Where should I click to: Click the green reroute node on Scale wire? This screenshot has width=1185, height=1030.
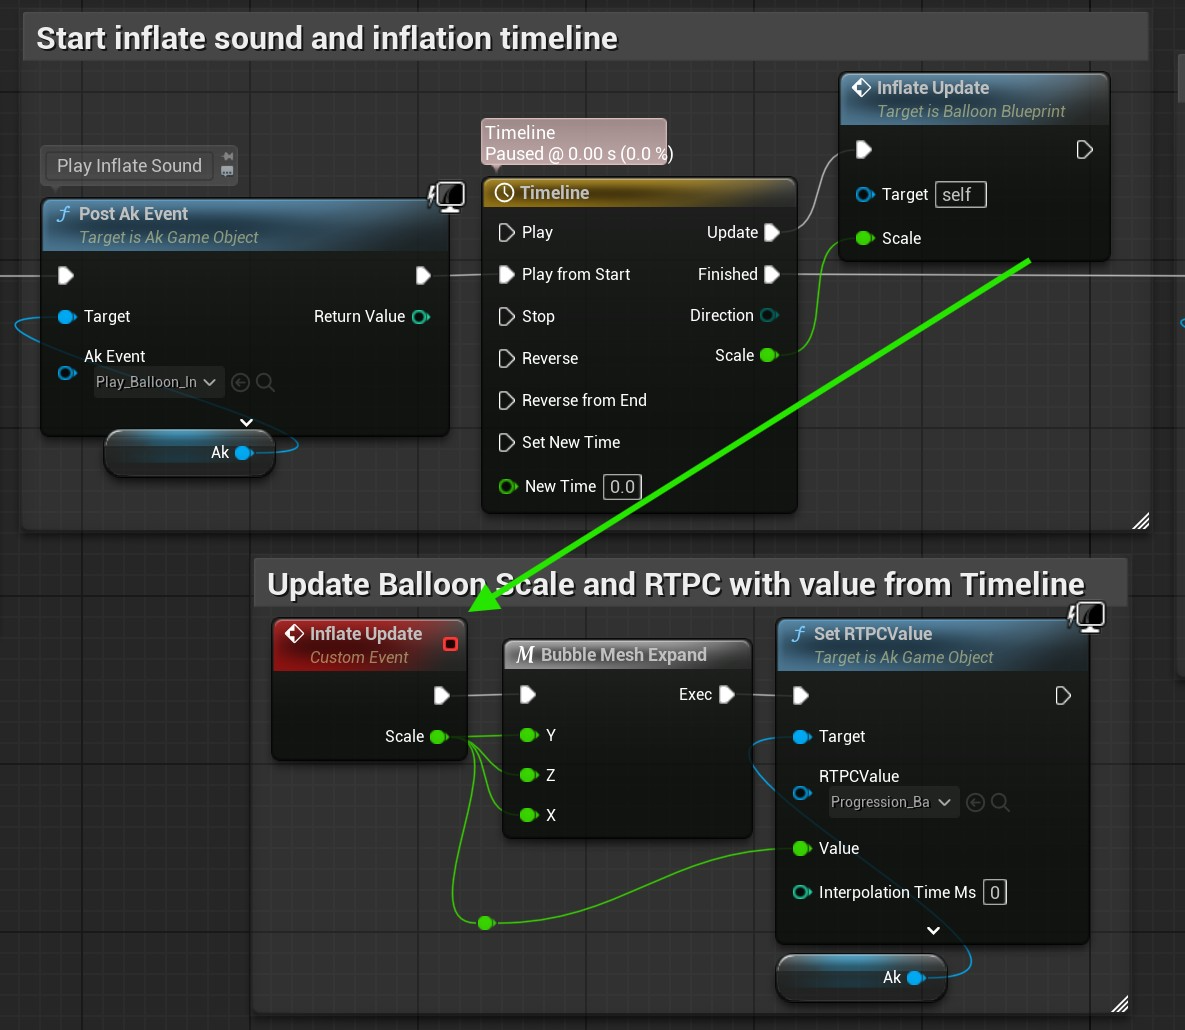coord(485,922)
